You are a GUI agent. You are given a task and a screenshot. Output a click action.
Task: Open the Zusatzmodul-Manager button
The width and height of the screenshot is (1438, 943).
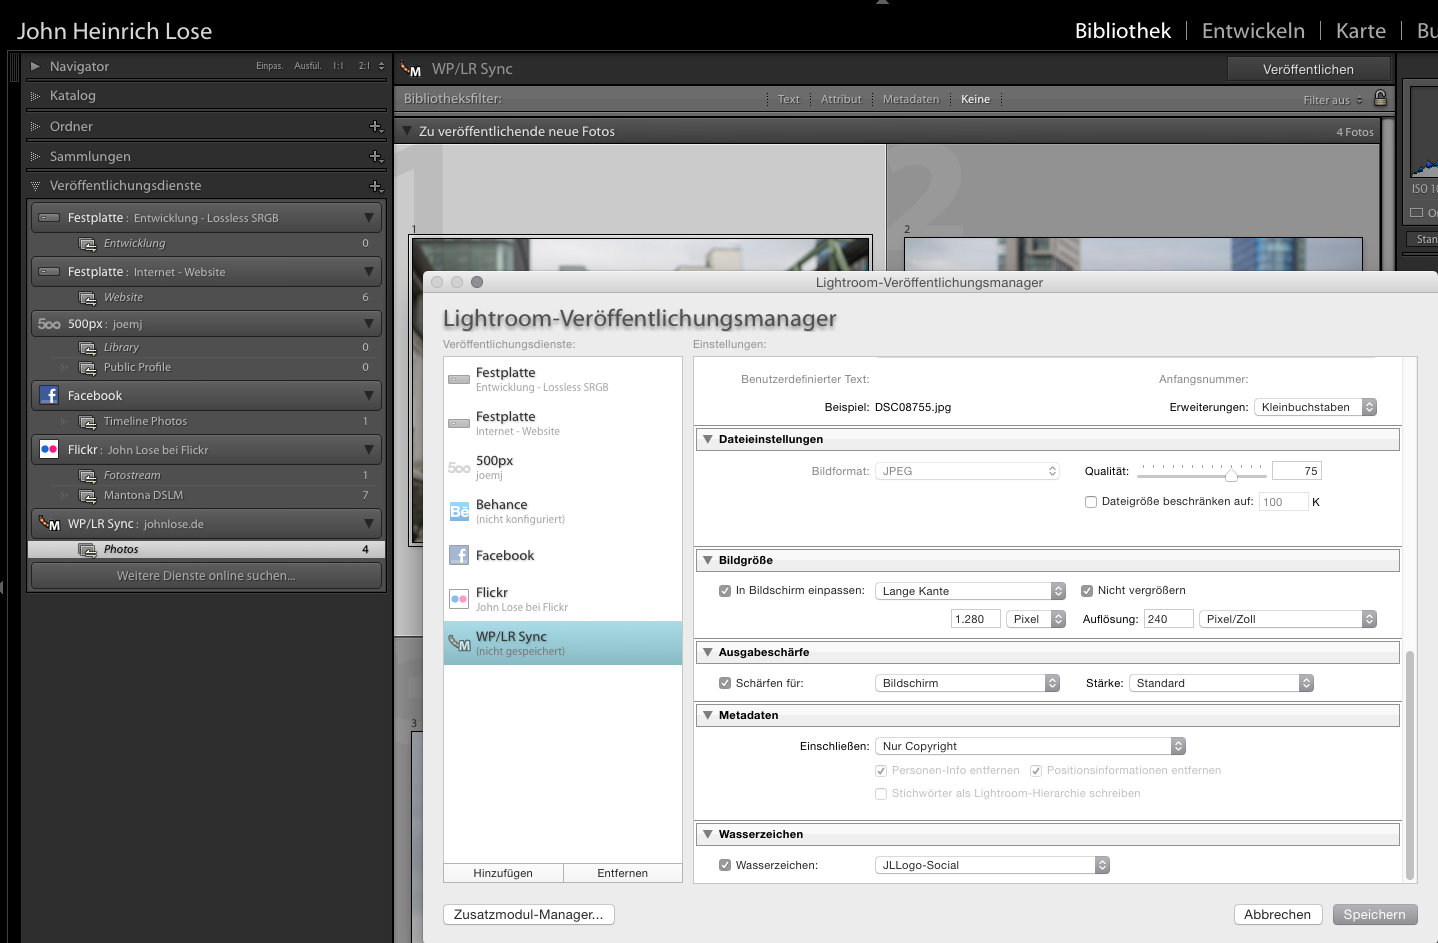tap(528, 915)
